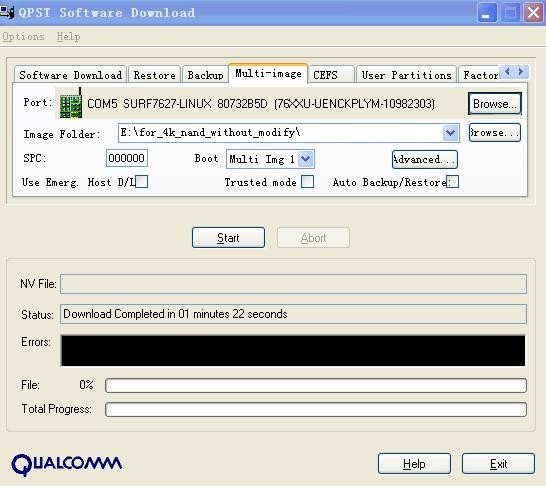Image resolution: width=546 pixels, height=488 pixels.
Task: Click the Exit button
Action: coord(498,464)
